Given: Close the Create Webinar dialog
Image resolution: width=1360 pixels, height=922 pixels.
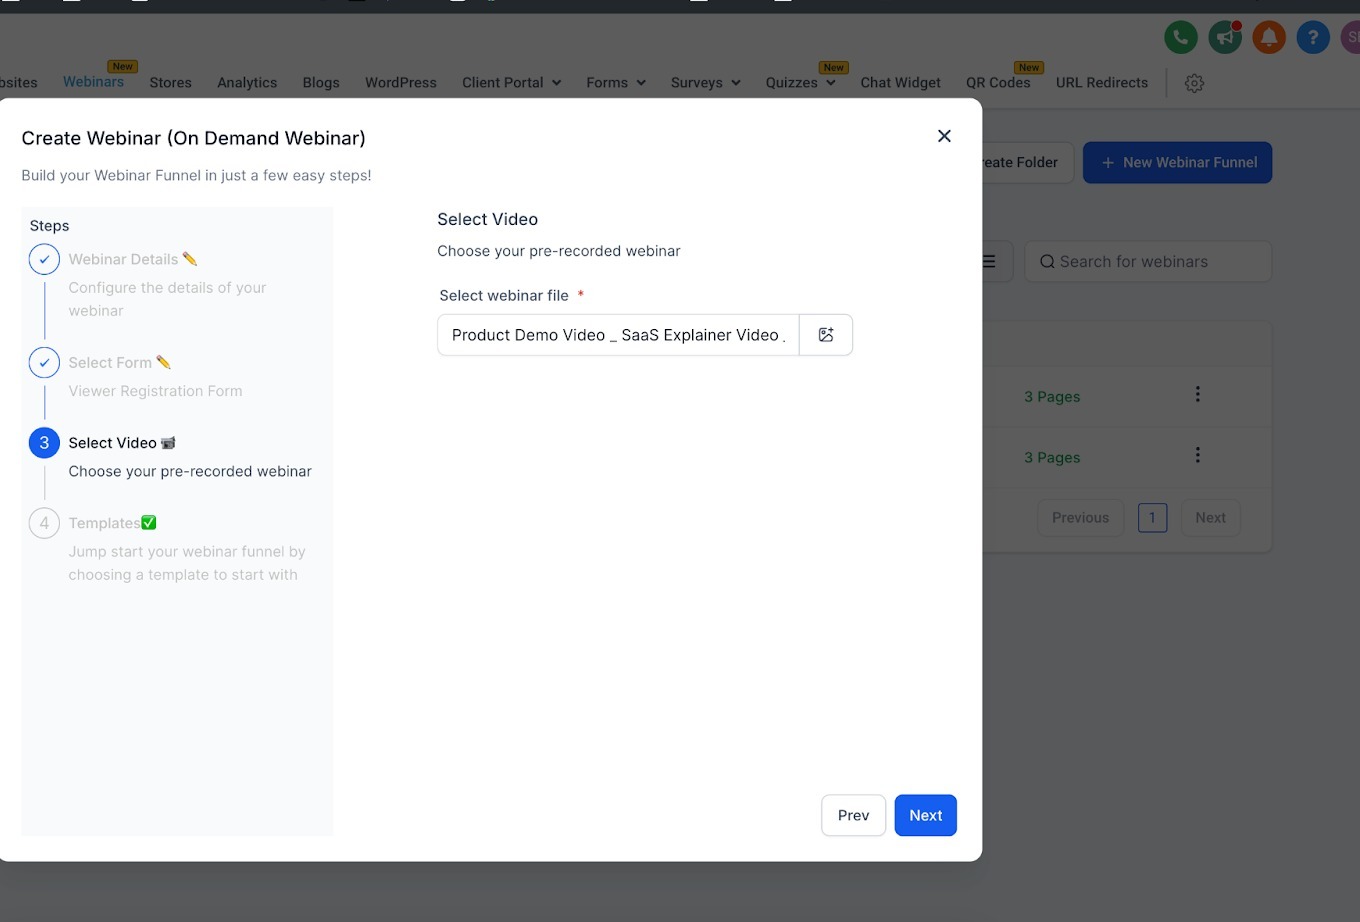Looking at the screenshot, I should tap(944, 136).
